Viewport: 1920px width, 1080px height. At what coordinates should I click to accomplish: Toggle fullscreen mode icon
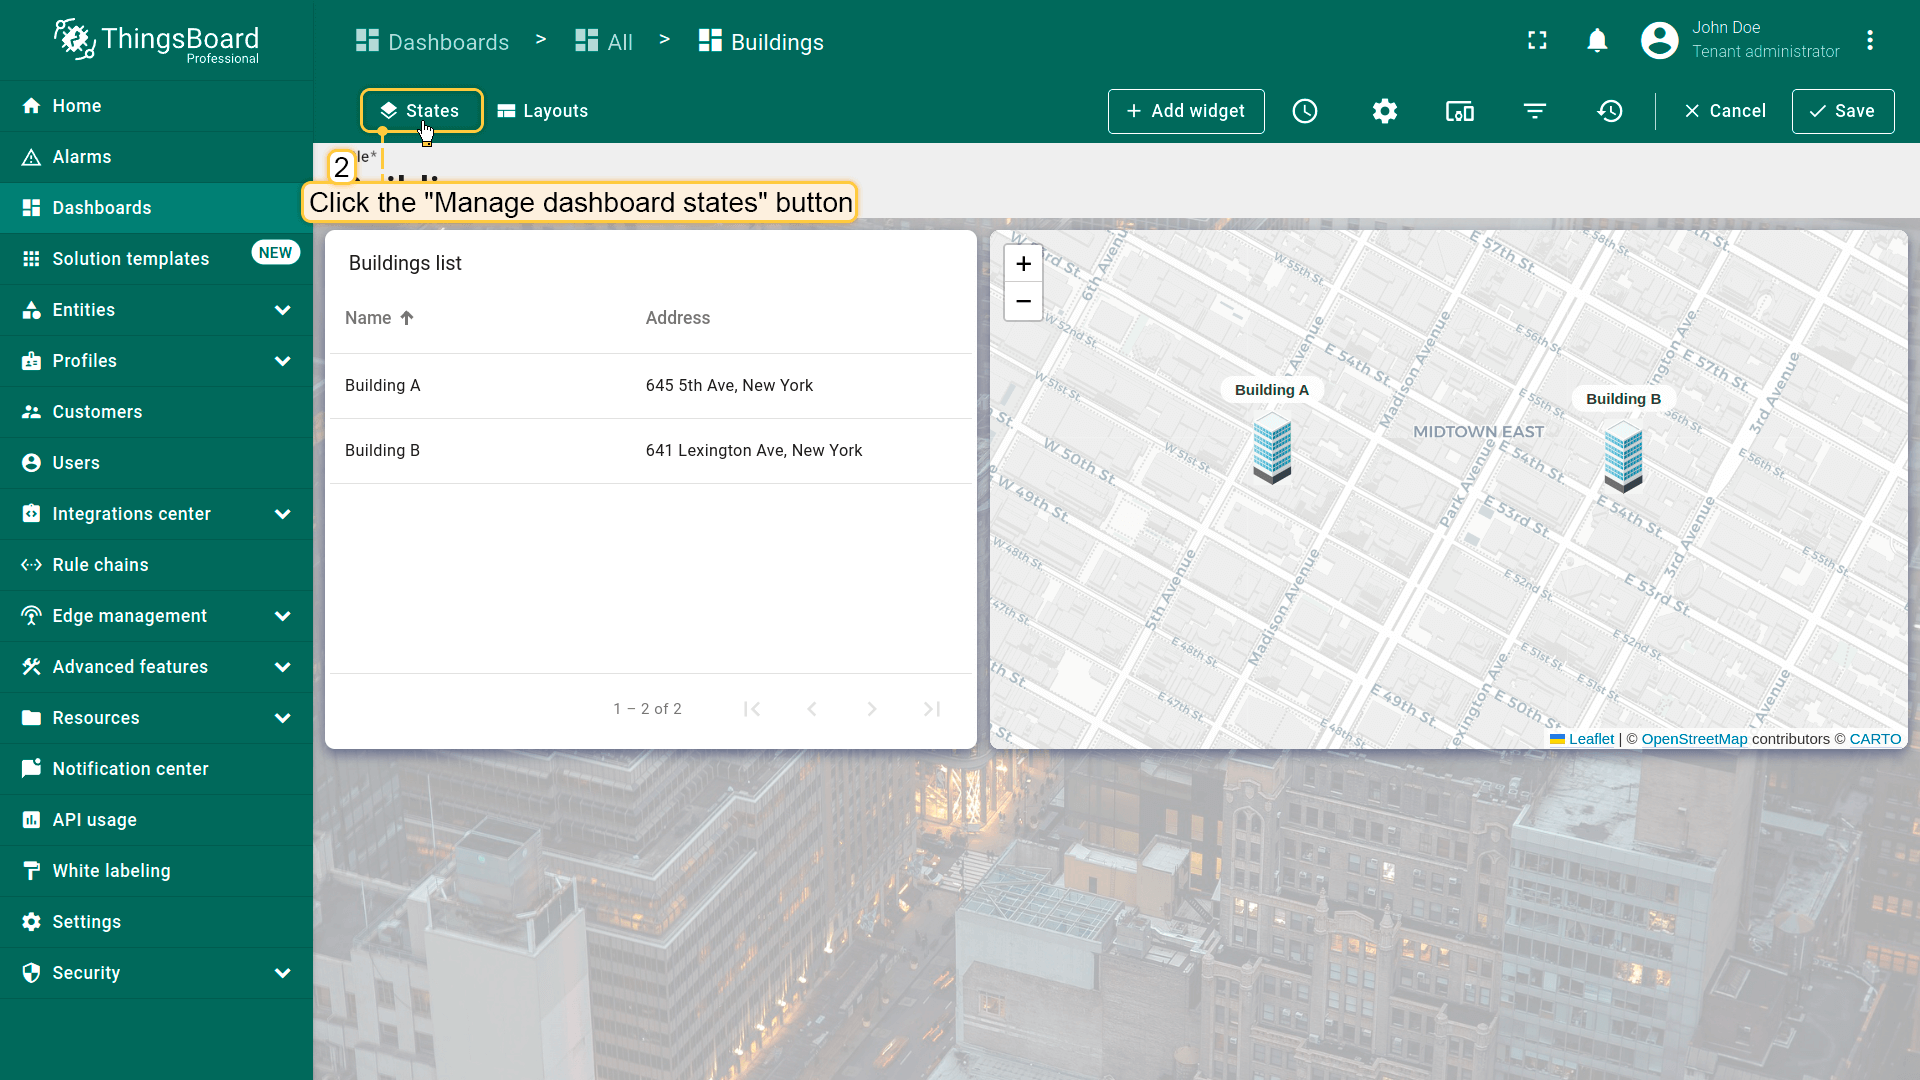coord(1538,40)
